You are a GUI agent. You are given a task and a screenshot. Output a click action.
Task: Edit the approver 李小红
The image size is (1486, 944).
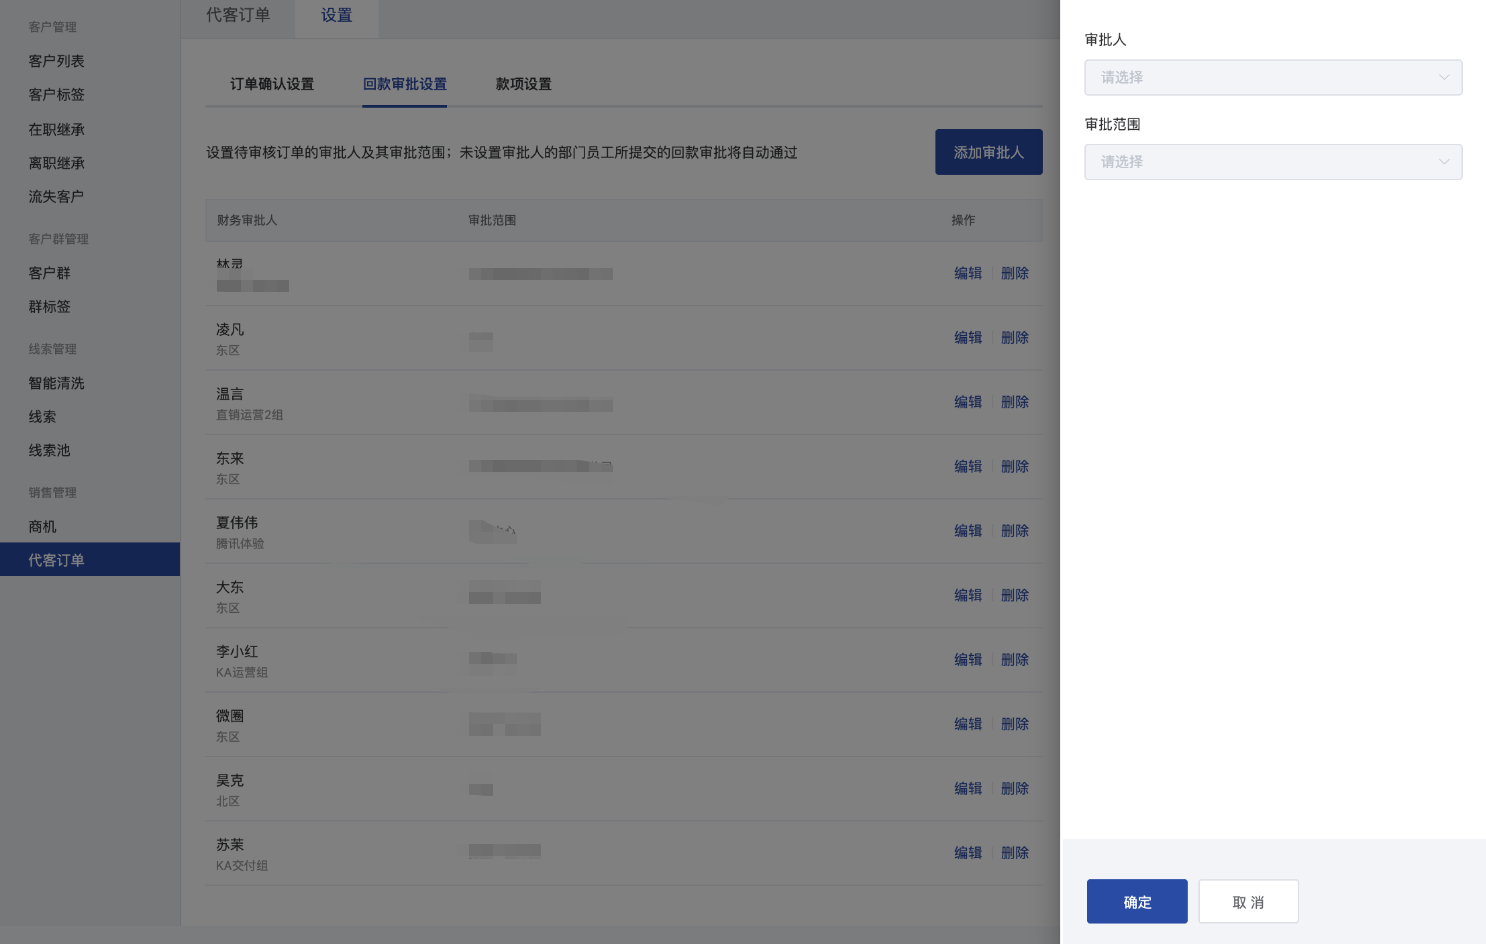[968, 660]
